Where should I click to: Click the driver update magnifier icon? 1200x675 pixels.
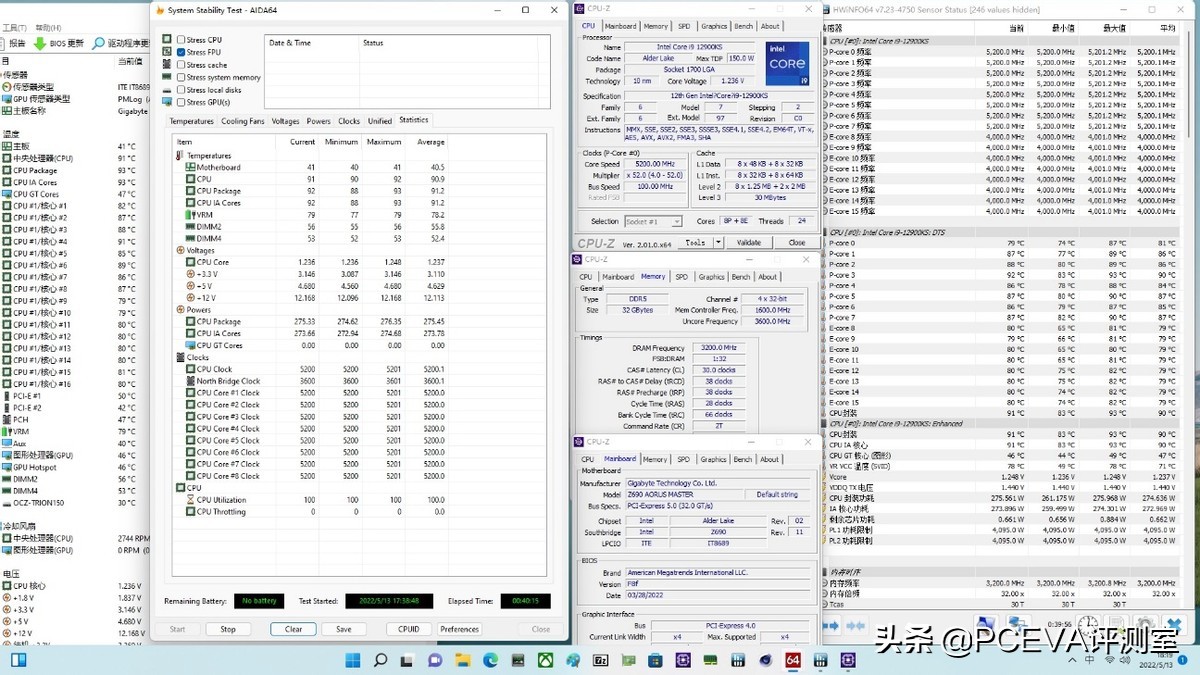pyautogui.click(x=100, y=43)
